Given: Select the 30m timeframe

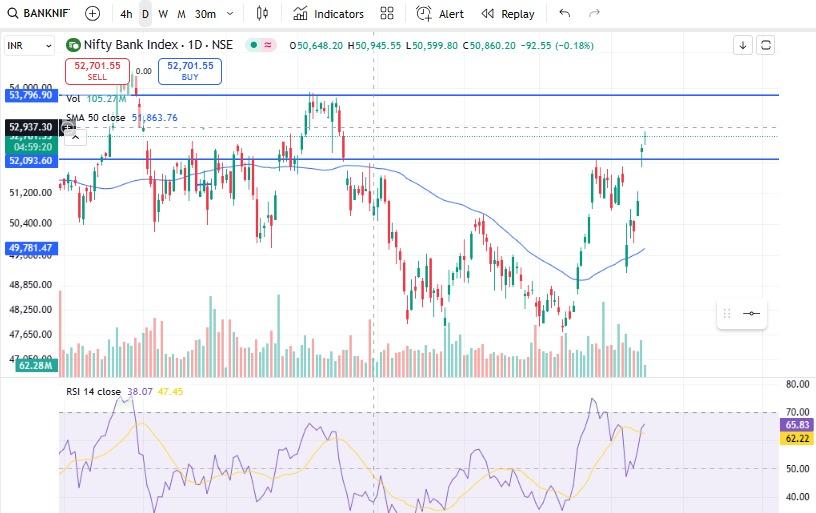Looking at the screenshot, I should click(x=205, y=14).
